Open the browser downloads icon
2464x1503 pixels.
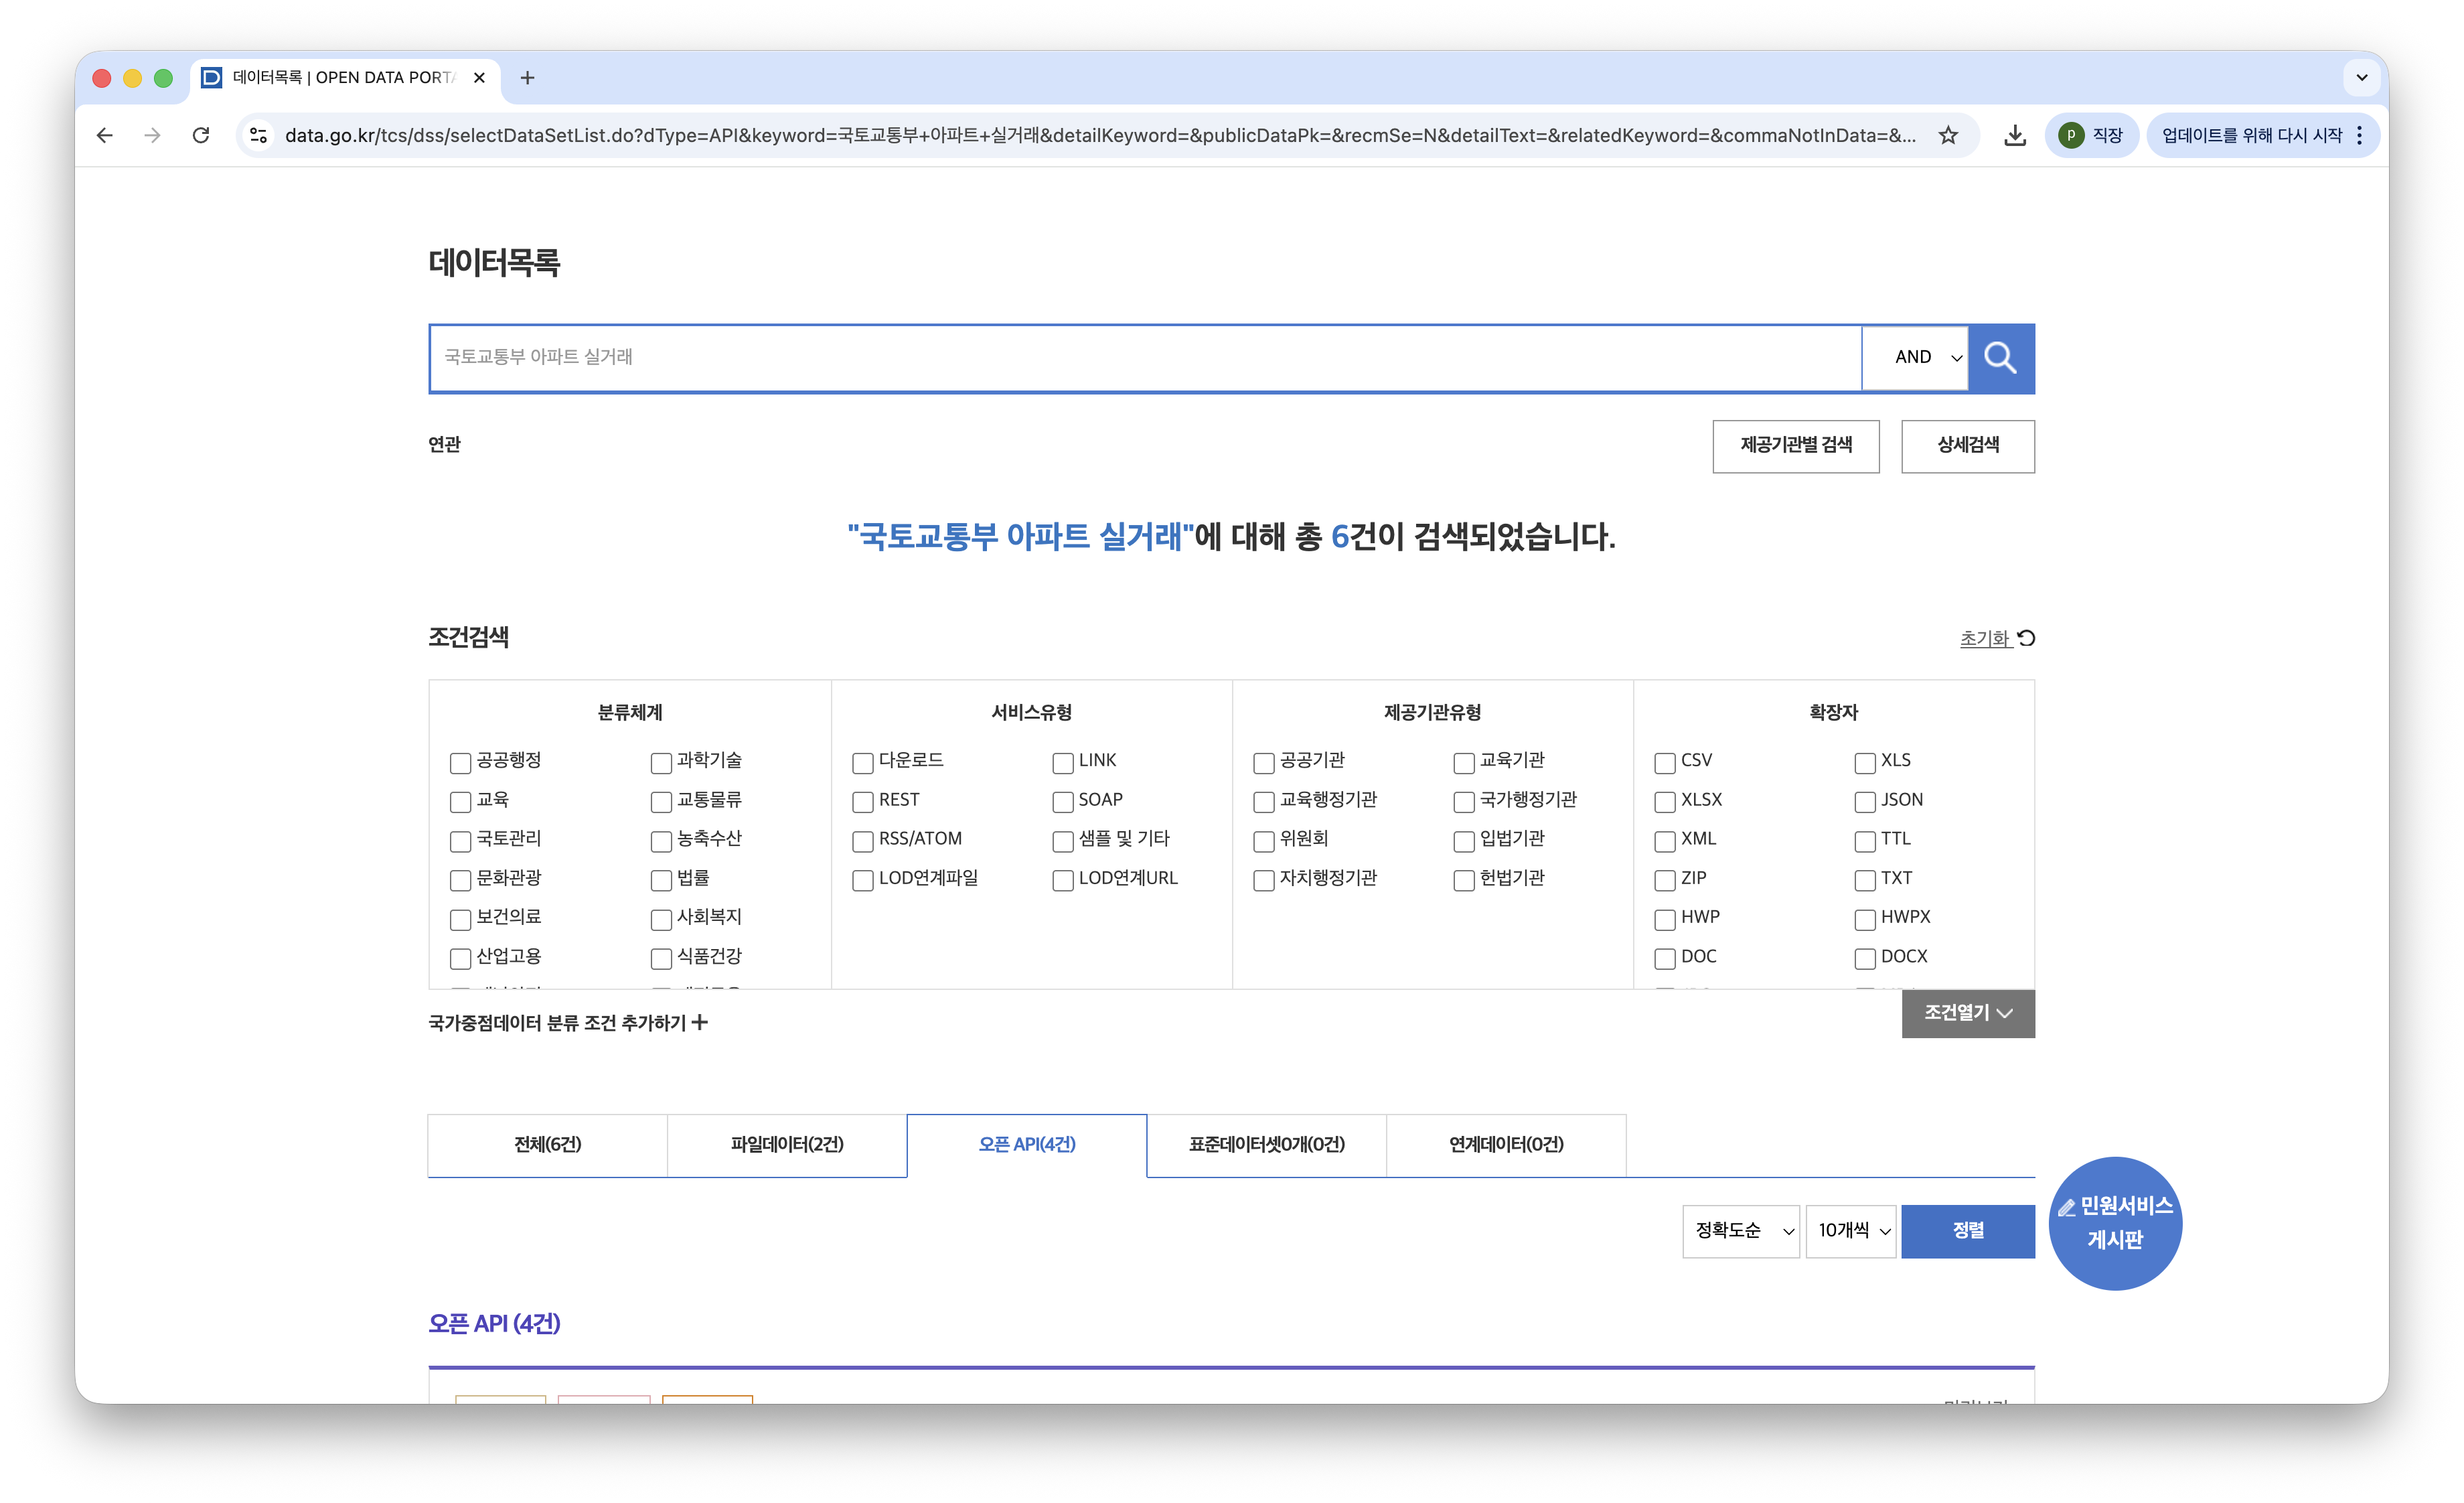click(2015, 135)
